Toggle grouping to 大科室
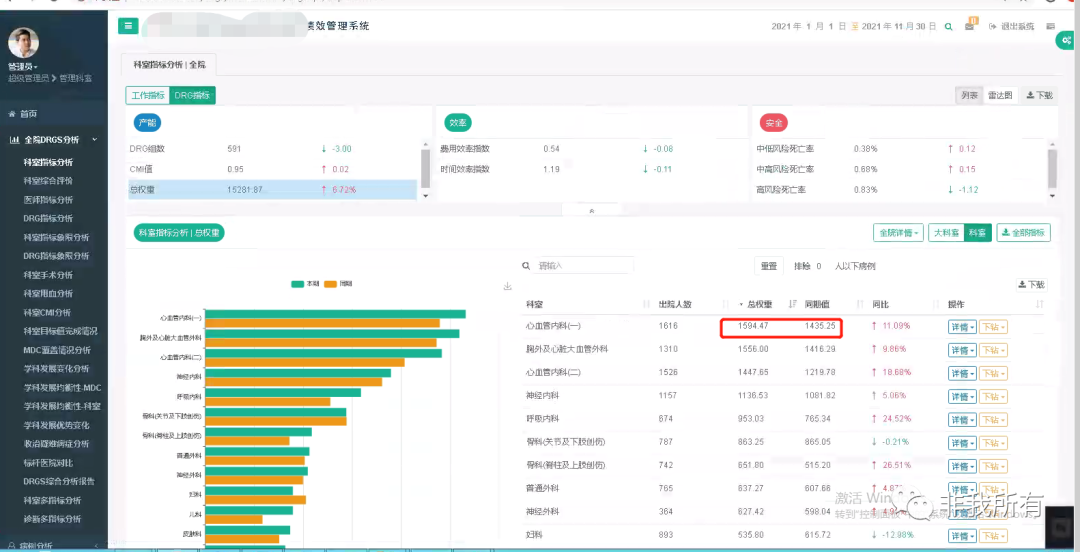Screen dimensions: 1080x552 coord(946,233)
